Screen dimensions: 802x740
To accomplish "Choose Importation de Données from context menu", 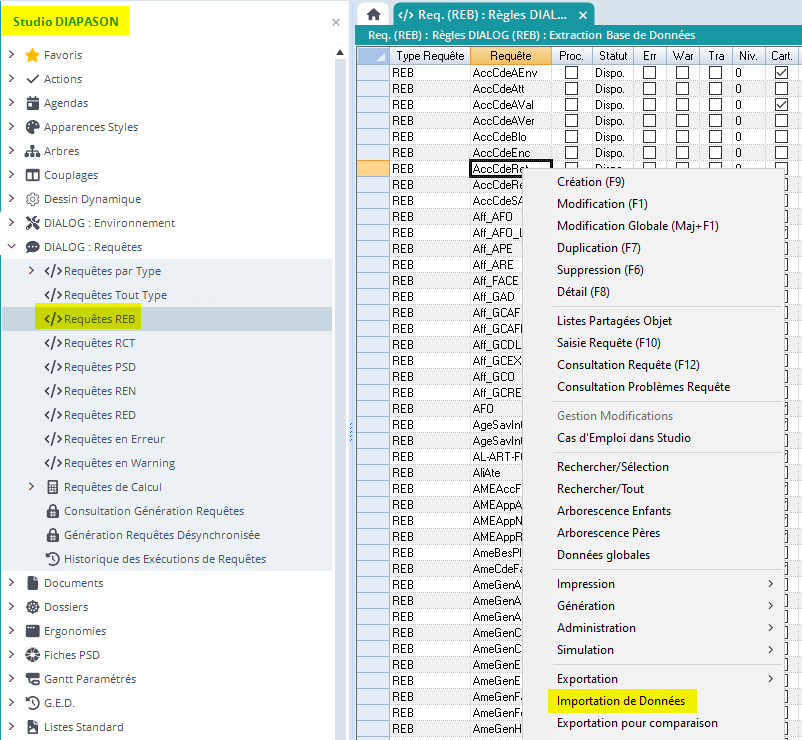I will [x=620, y=701].
